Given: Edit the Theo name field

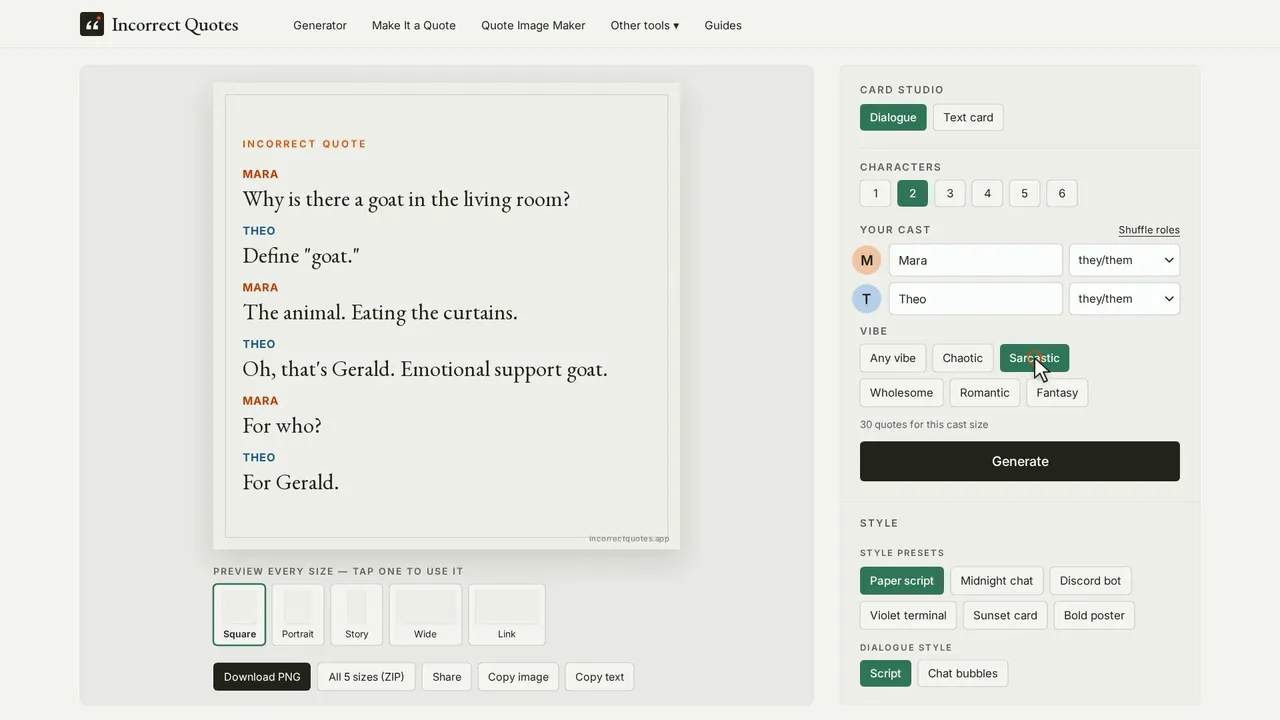Looking at the screenshot, I should click(975, 299).
